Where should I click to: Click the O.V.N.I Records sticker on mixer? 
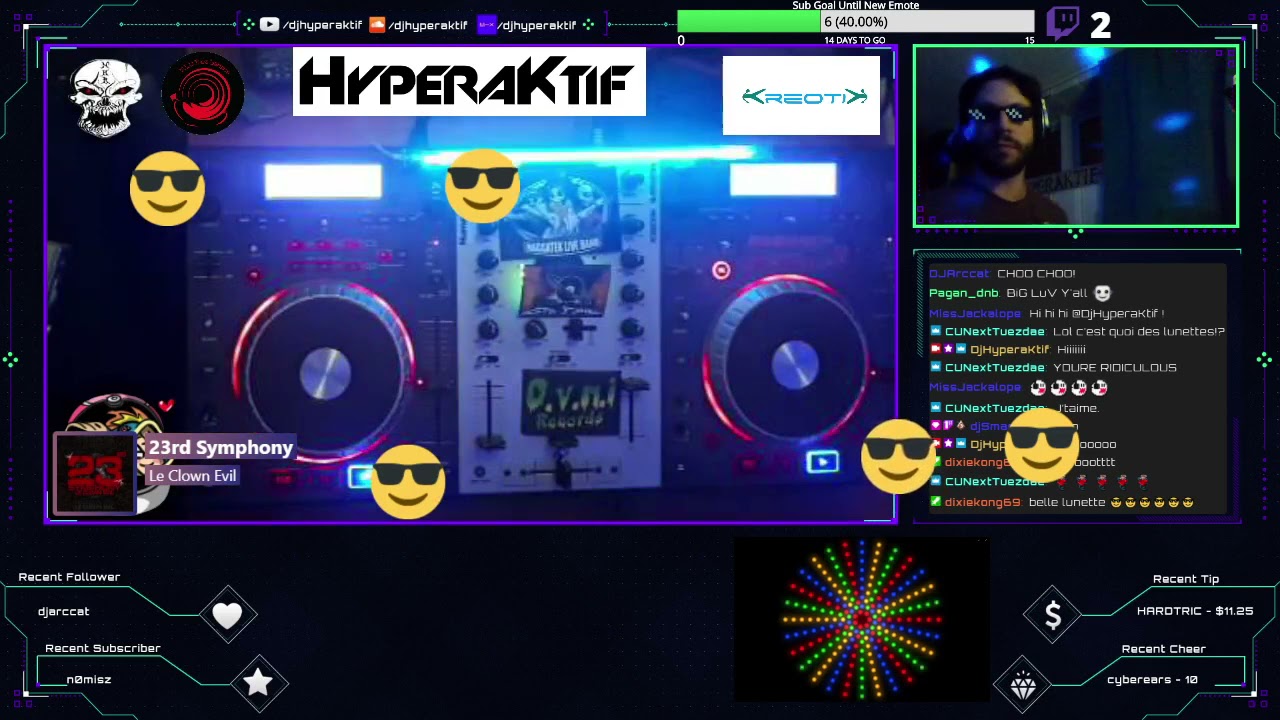coord(571,403)
